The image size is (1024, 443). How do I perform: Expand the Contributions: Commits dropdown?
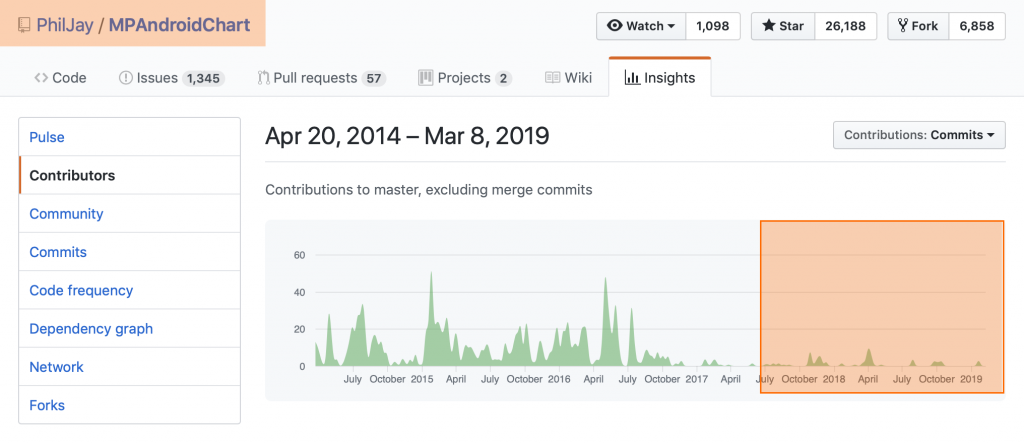pos(918,135)
